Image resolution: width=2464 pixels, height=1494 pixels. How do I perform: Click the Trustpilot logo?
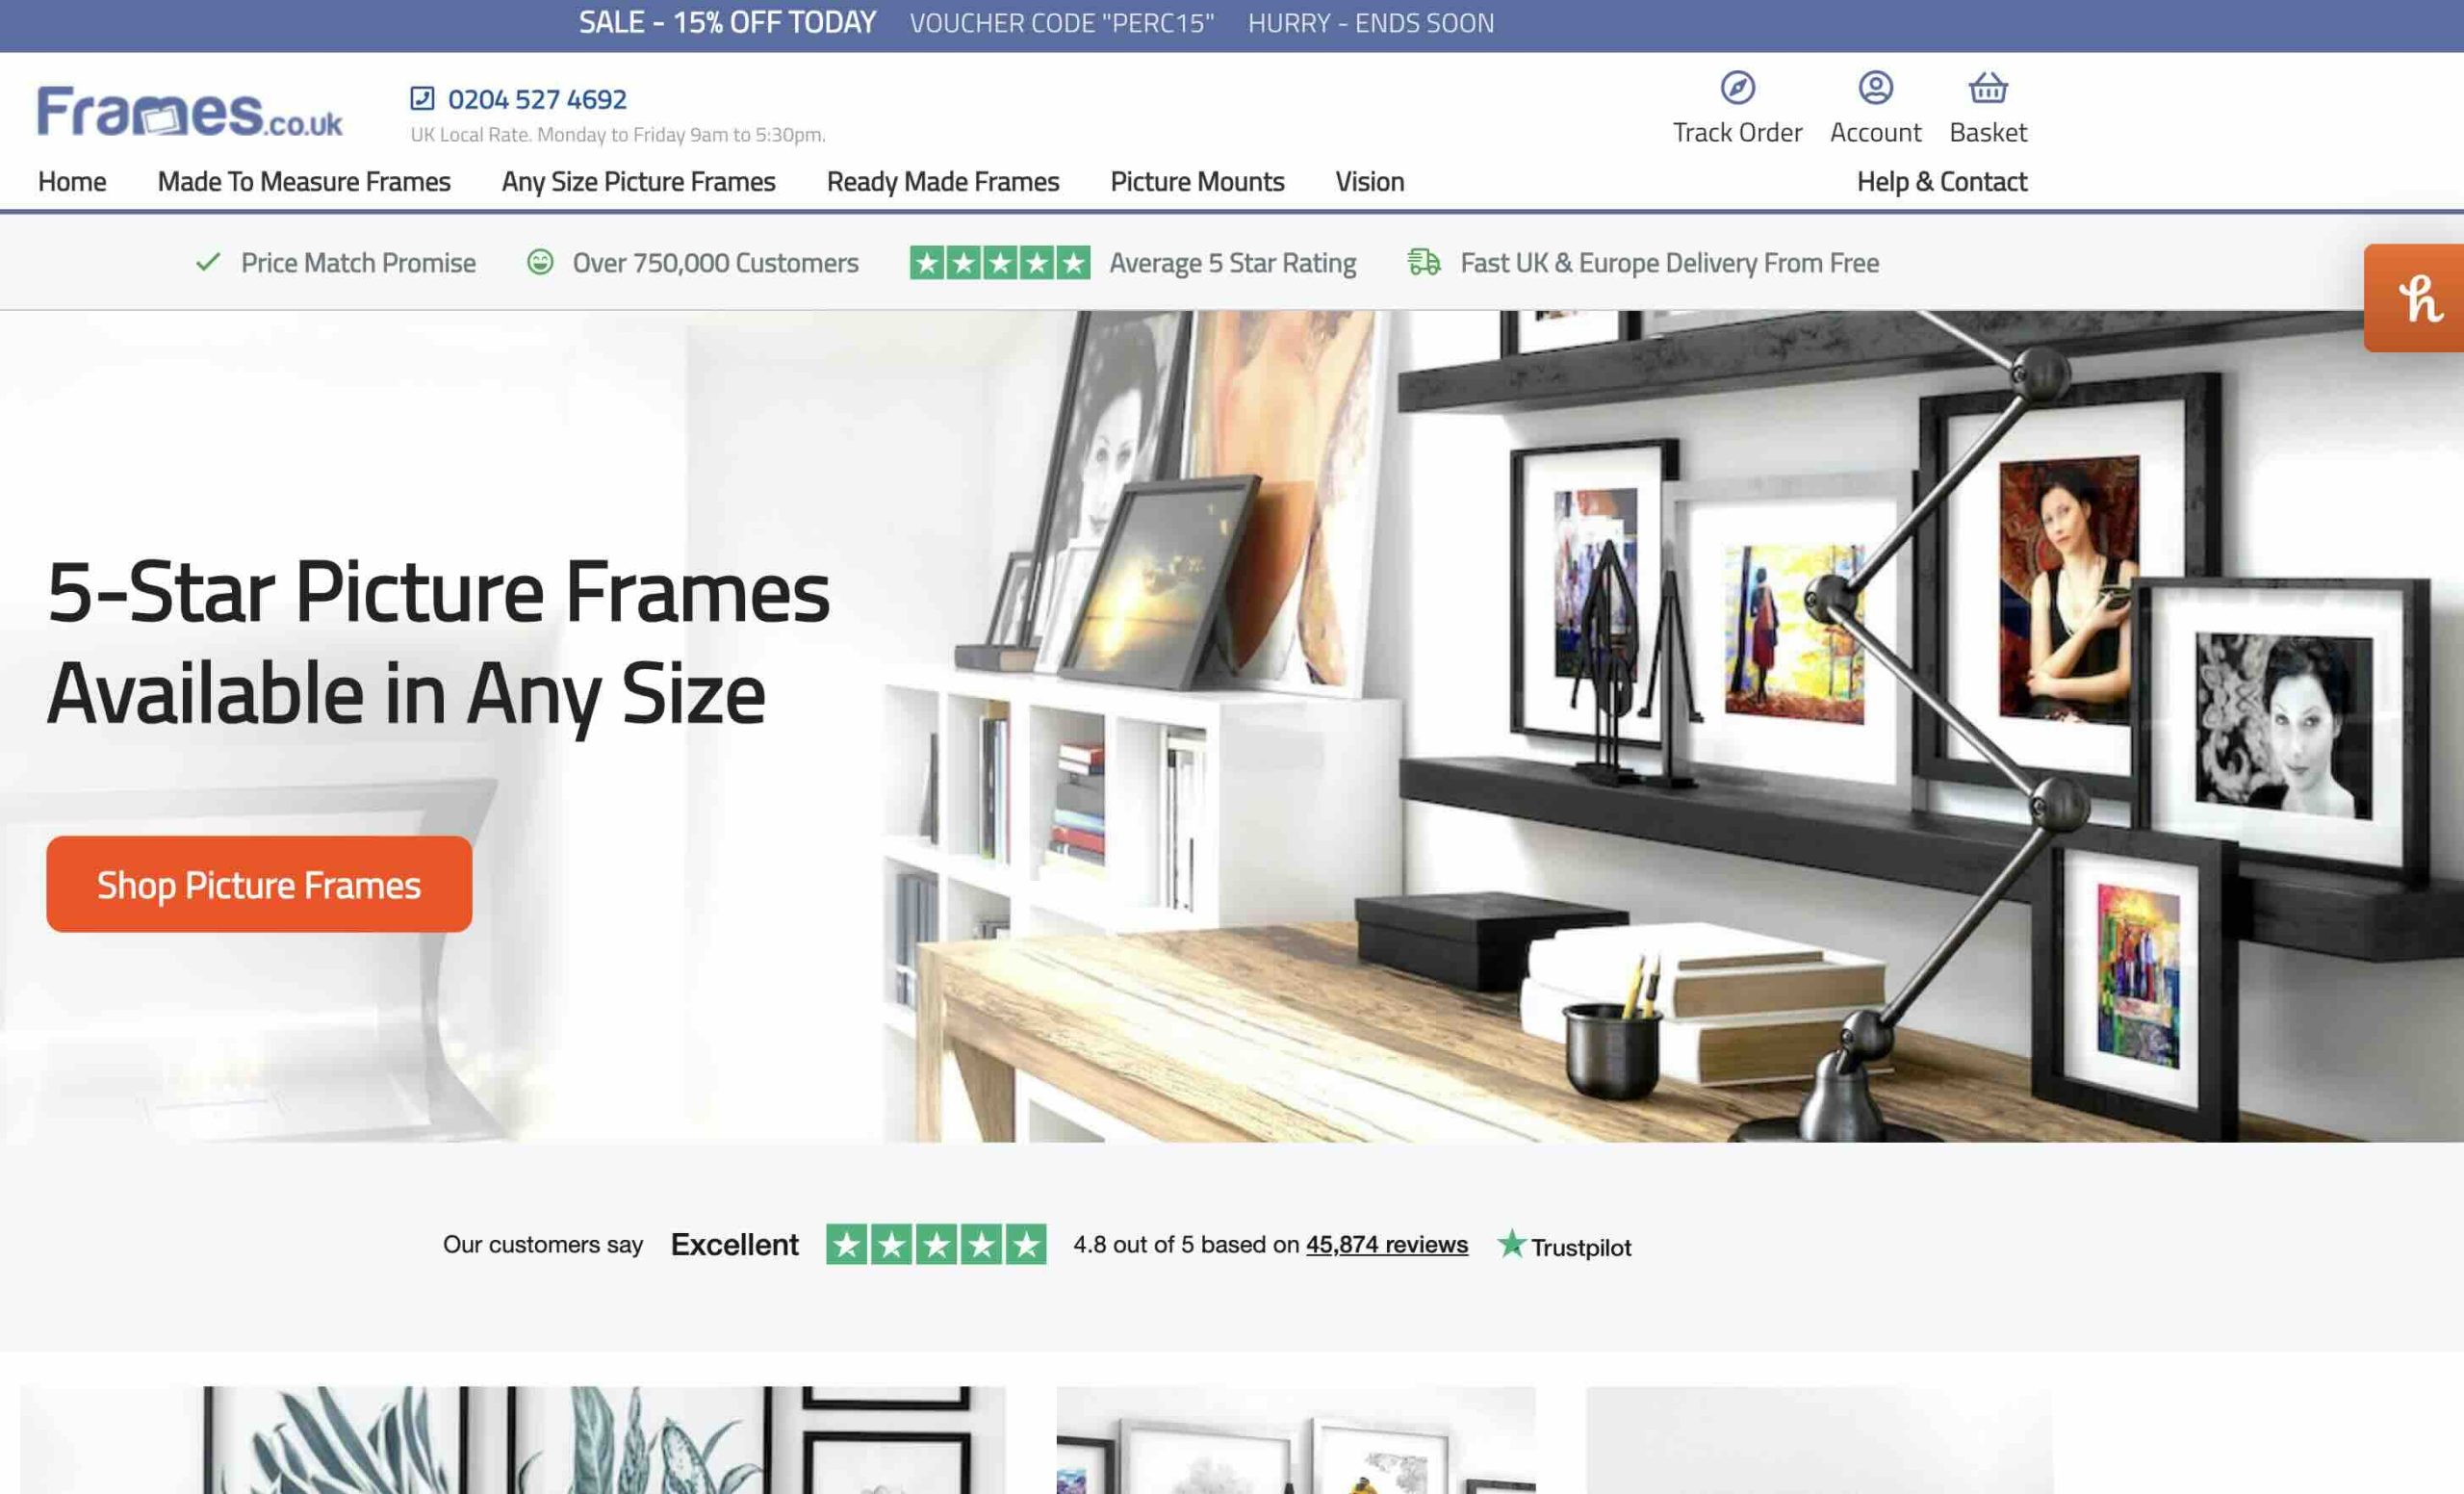(x=1564, y=1245)
